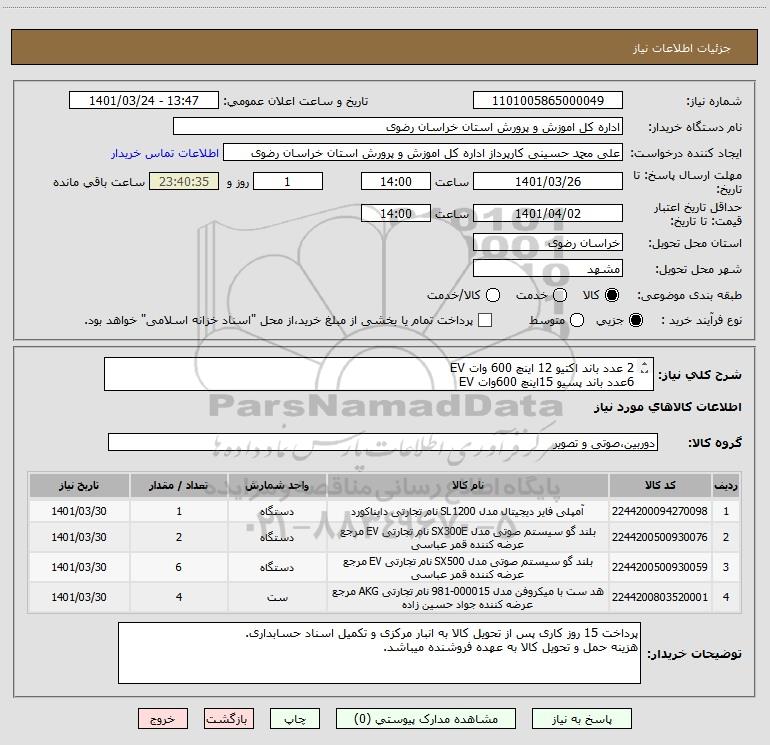Click the SL 1200 amplifier item name
The height and width of the screenshot is (745, 770).
click(x=468, y=511)
